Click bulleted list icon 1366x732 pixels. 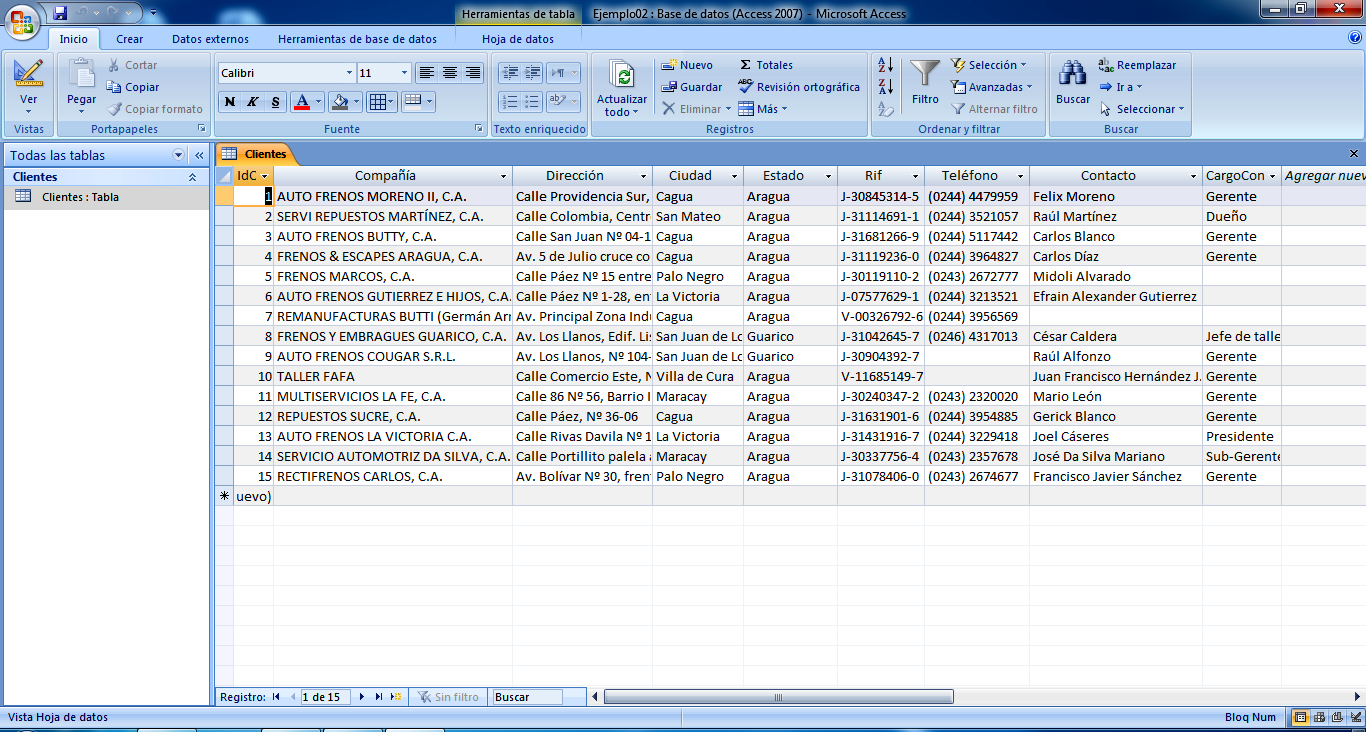(x=533, y=102)
